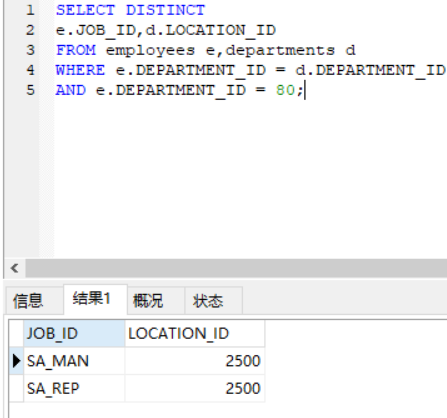Click the LOCATION_ID column header
The width and height of the screenshot is (447, 418).
click(x=195, y=333)
